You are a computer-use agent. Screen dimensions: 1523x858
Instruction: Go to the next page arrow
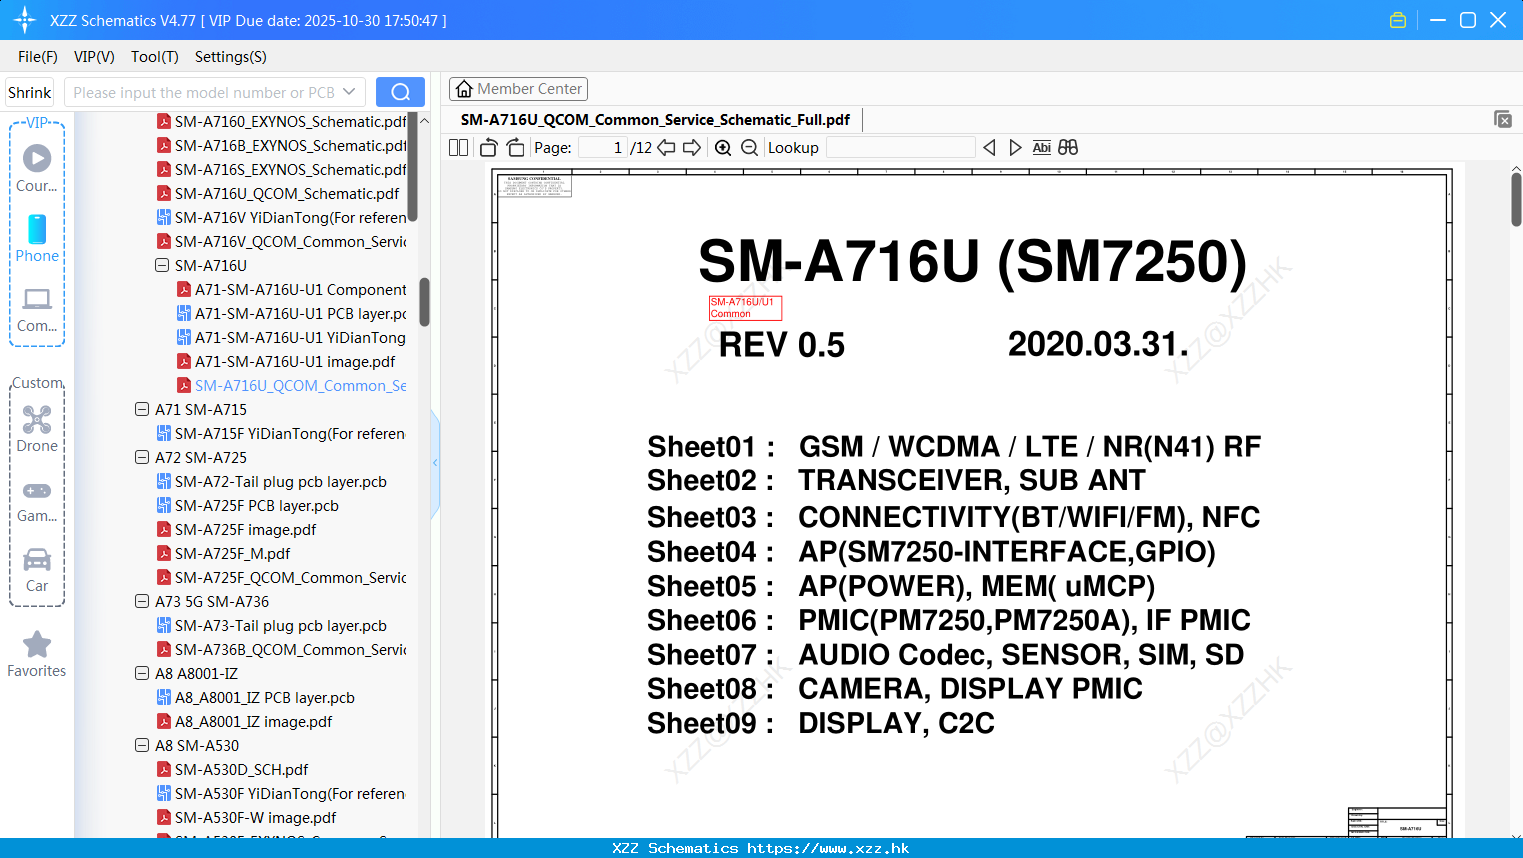692,147
